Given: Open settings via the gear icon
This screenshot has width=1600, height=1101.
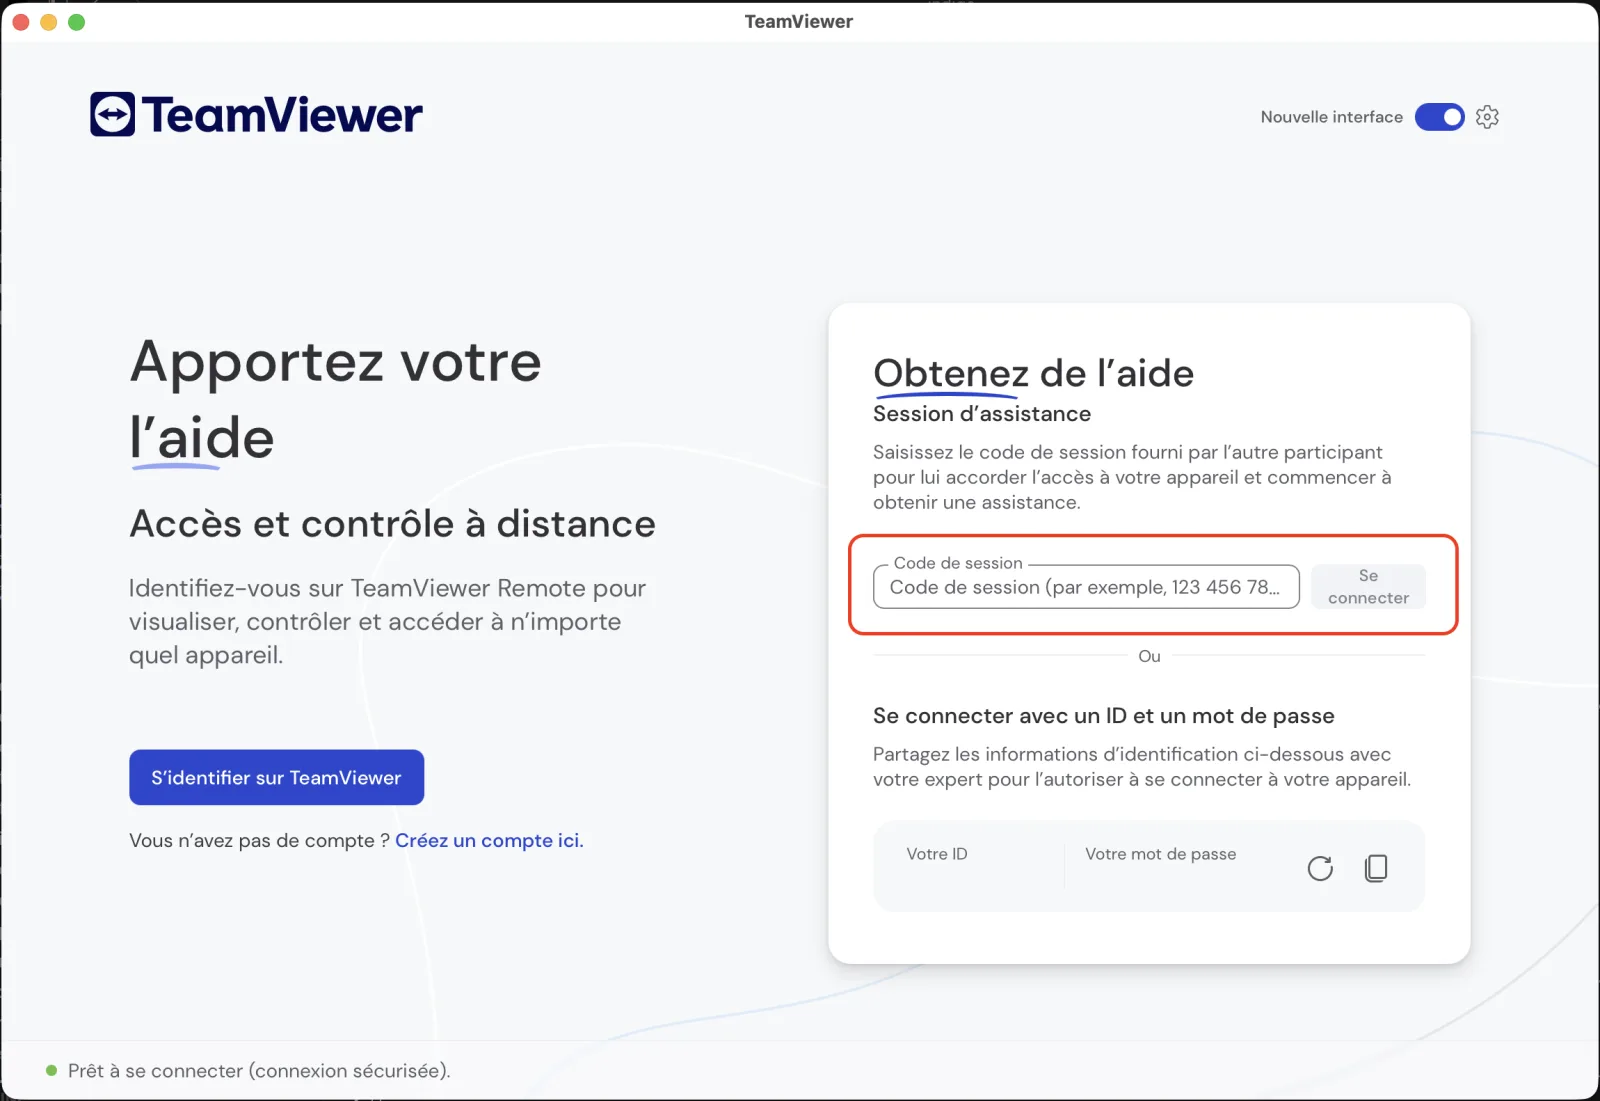Looking at the screenshot, I should (x=1487, y=117).
